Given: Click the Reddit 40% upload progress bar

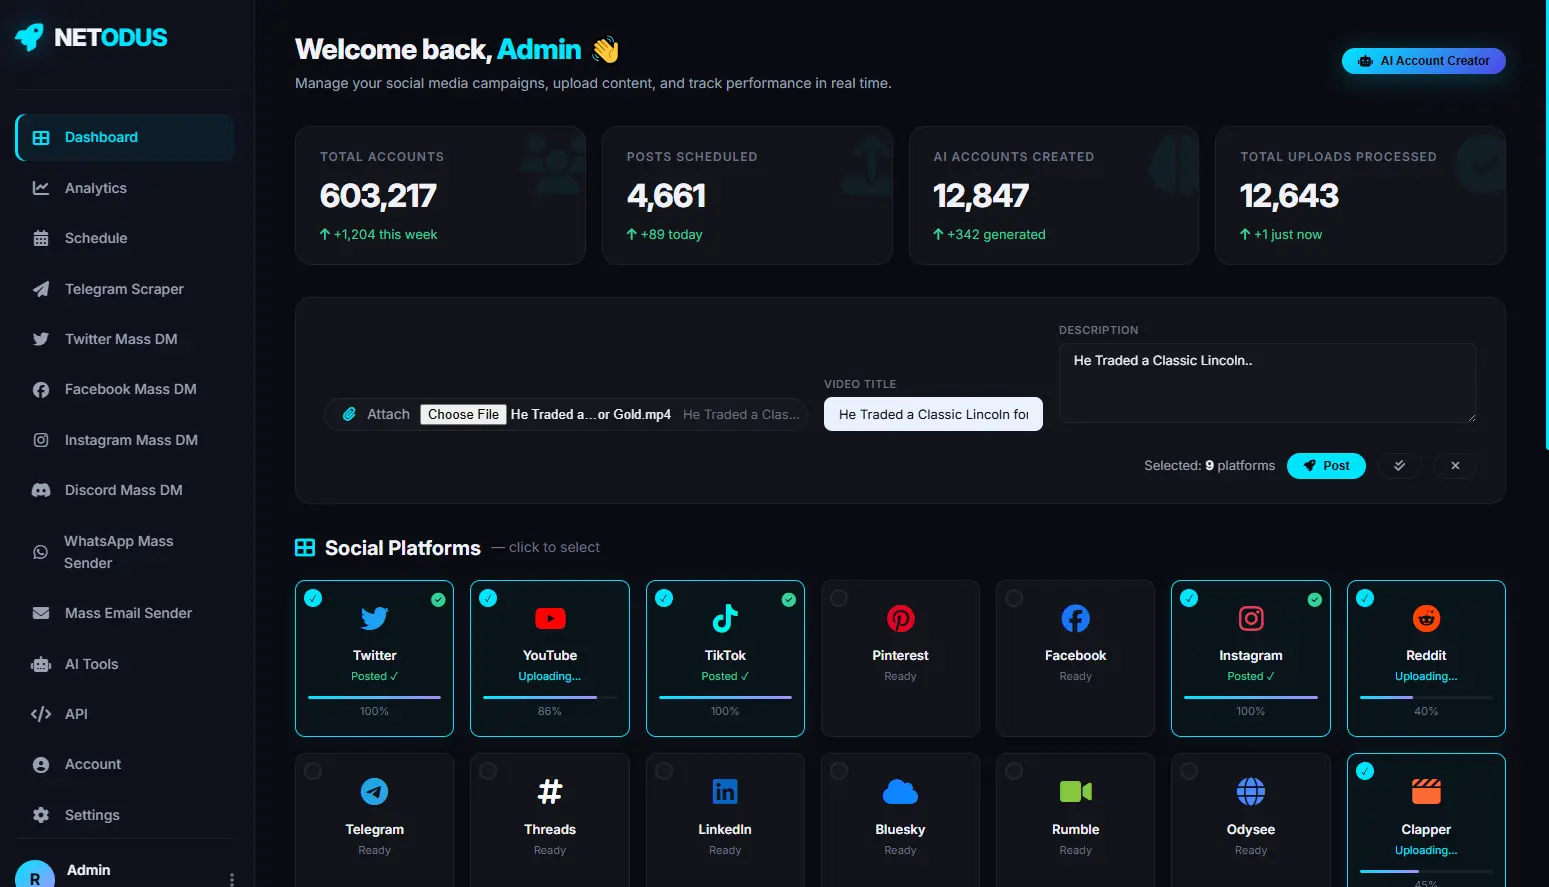Looking at the screenshot, I should coord(1426,697).
